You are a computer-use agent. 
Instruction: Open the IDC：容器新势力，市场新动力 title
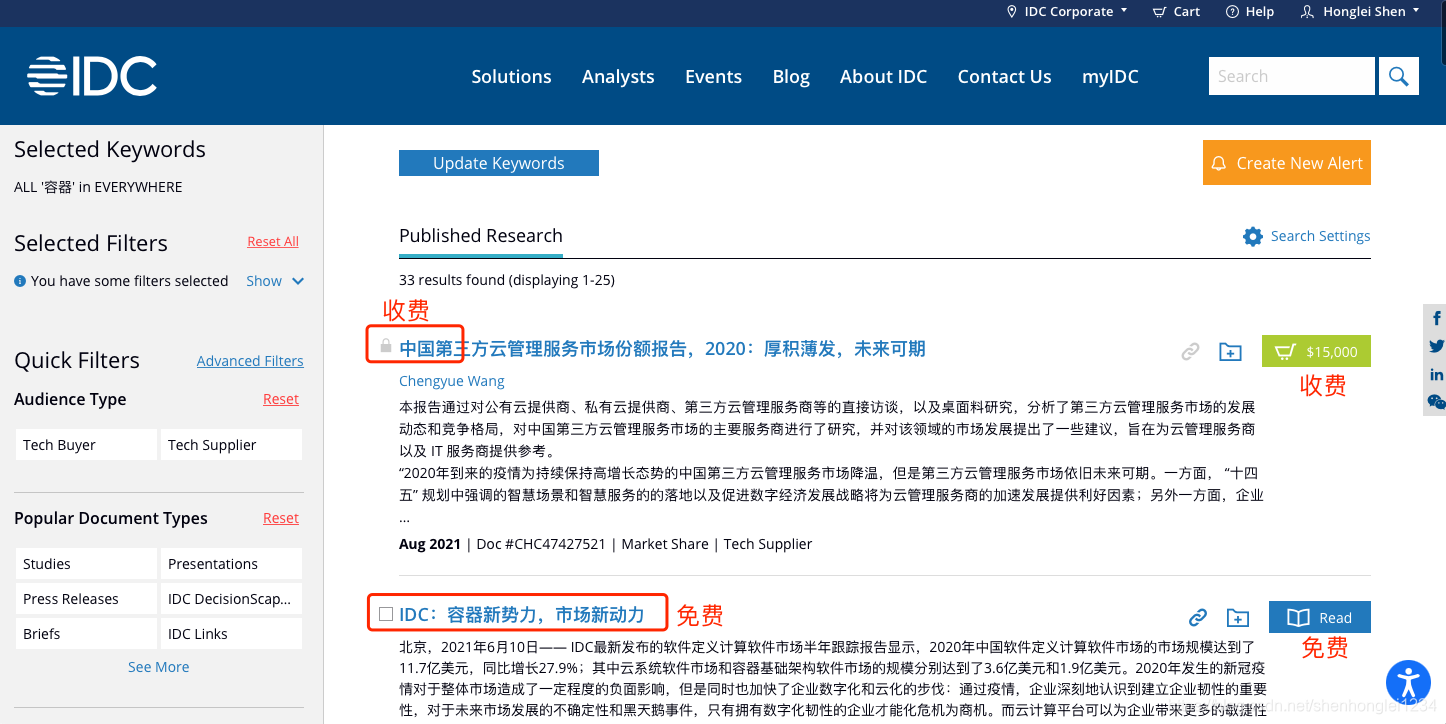(521, 614)
